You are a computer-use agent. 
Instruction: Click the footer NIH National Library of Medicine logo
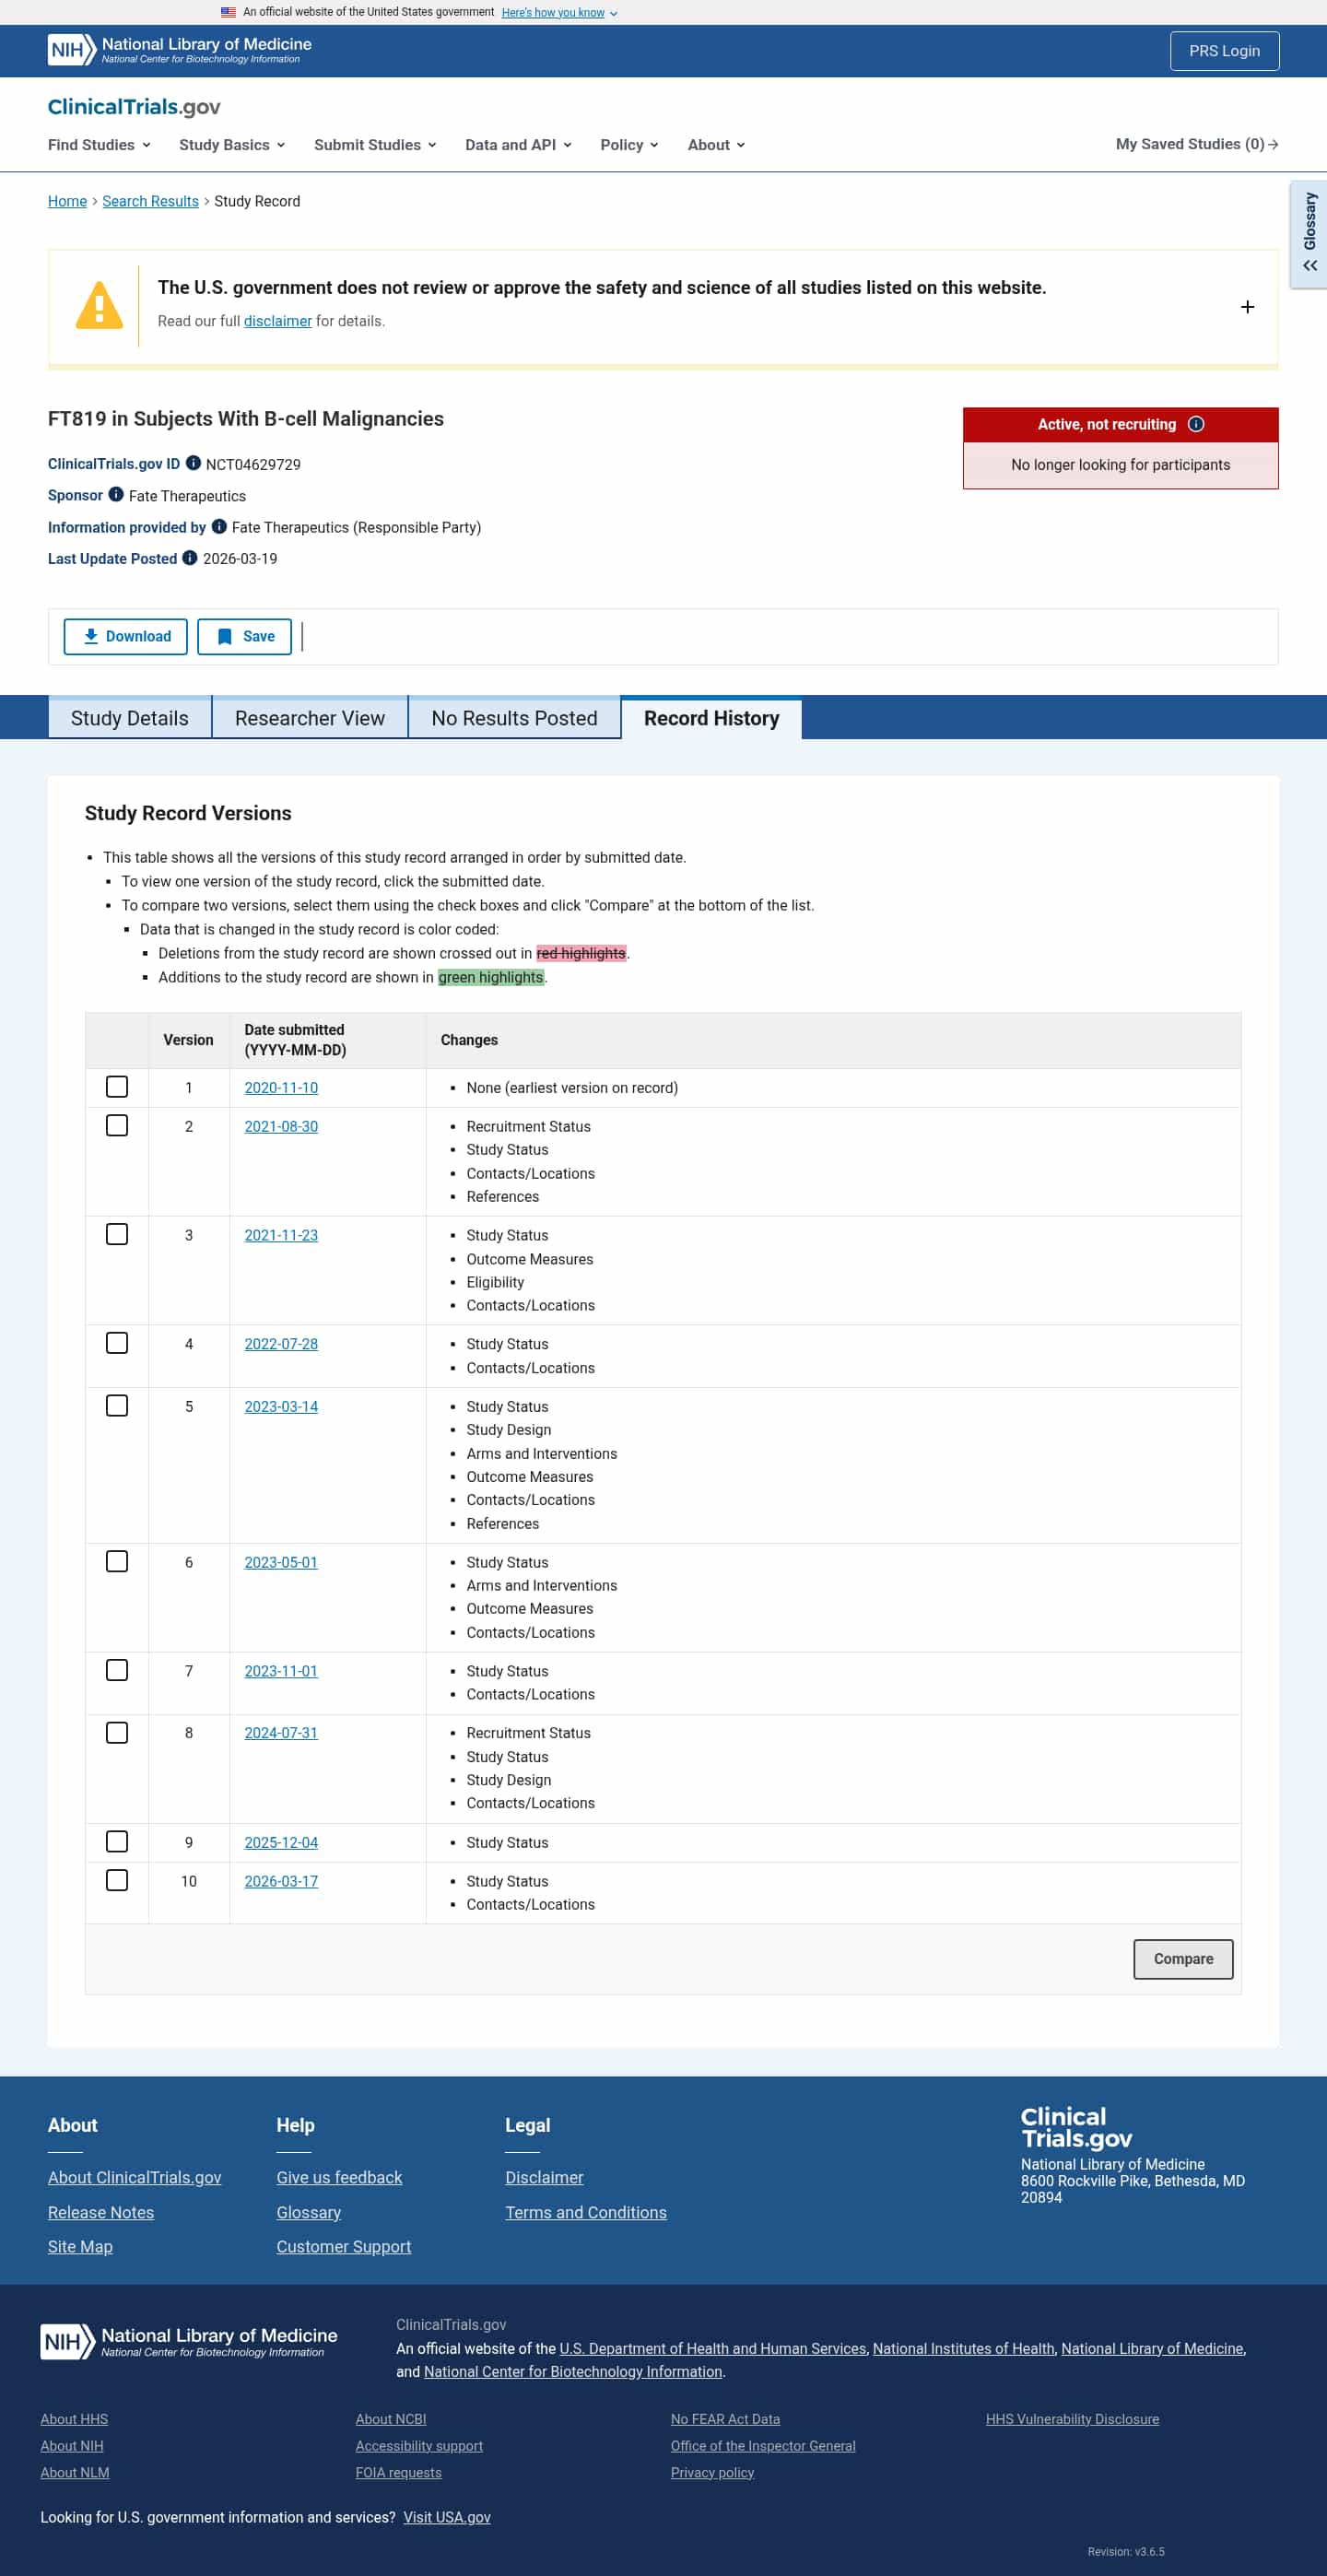point(189,2341)
